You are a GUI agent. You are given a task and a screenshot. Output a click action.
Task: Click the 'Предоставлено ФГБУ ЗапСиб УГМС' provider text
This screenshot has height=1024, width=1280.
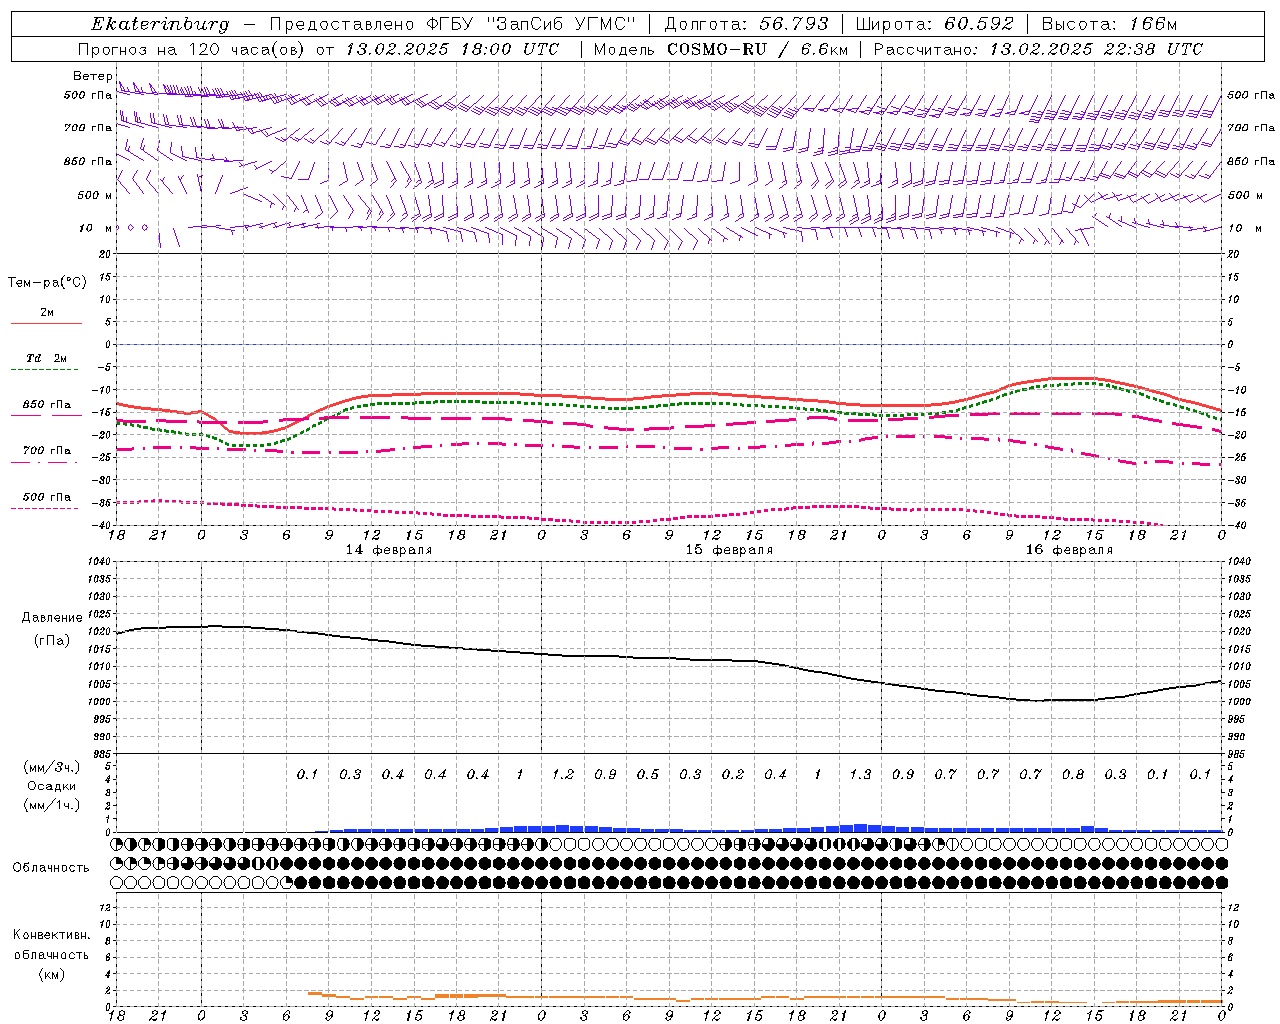click(452, 24)
